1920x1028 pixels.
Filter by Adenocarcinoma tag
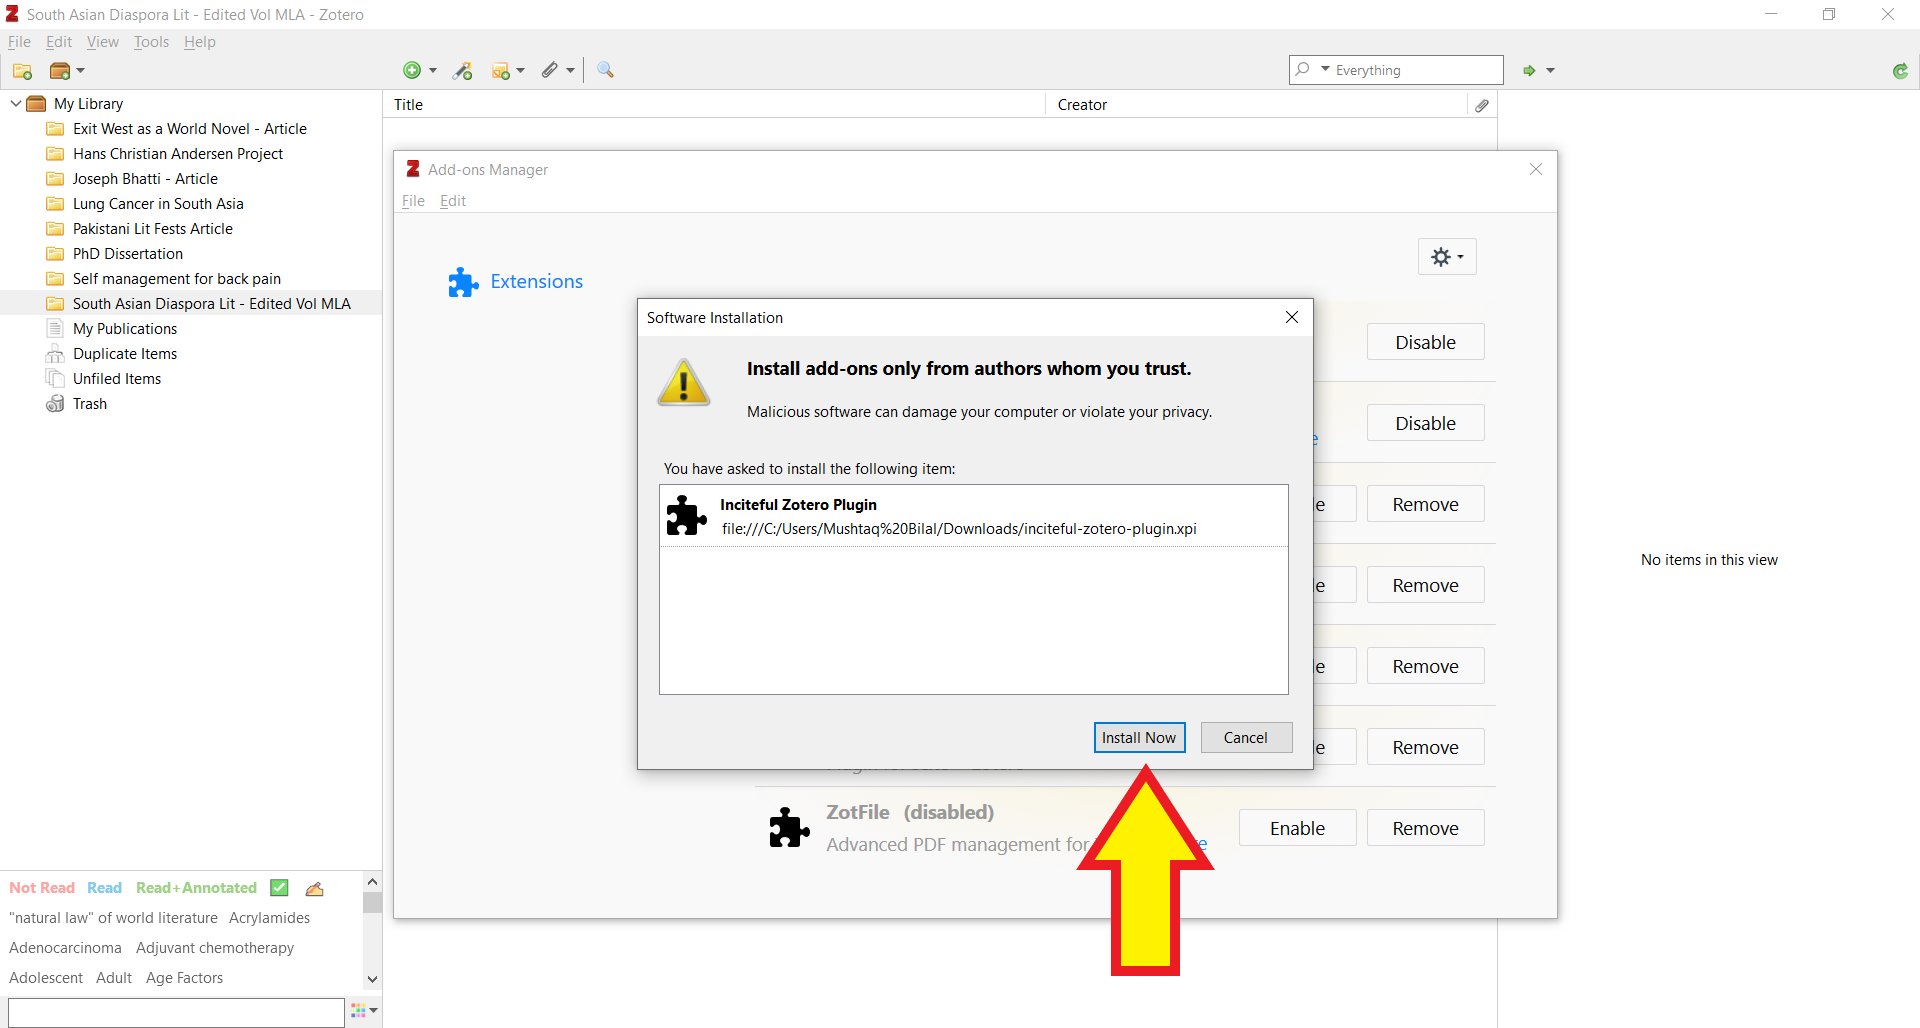click(65, 948)
